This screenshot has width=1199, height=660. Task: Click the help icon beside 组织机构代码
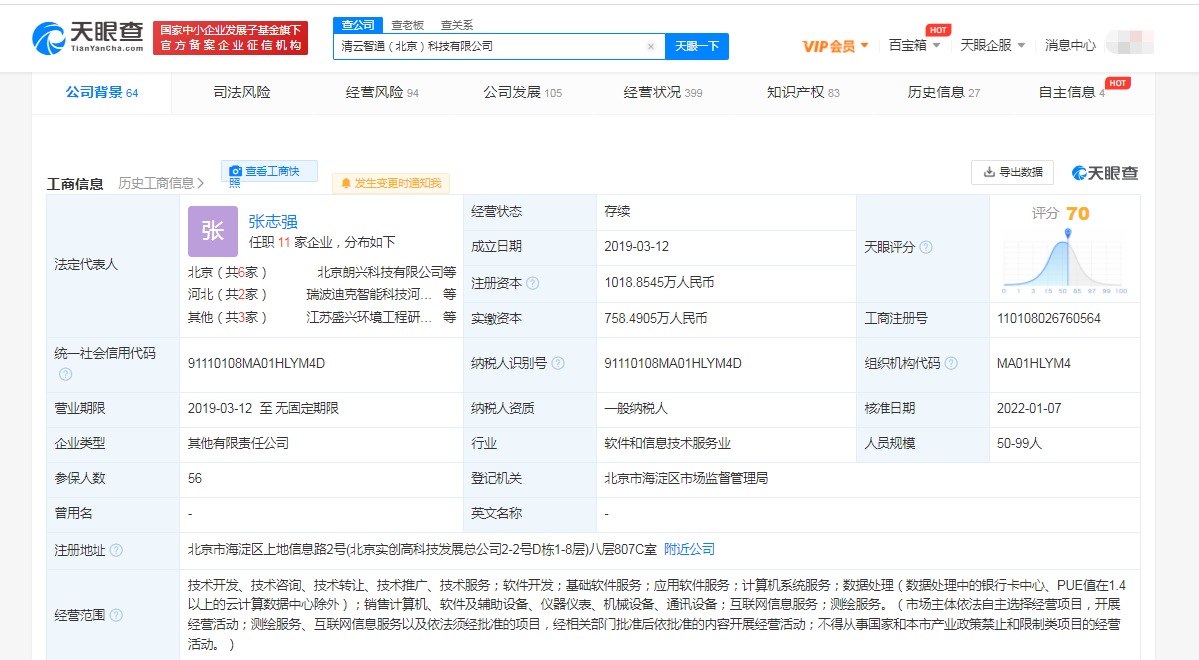(x=951, y=364)
